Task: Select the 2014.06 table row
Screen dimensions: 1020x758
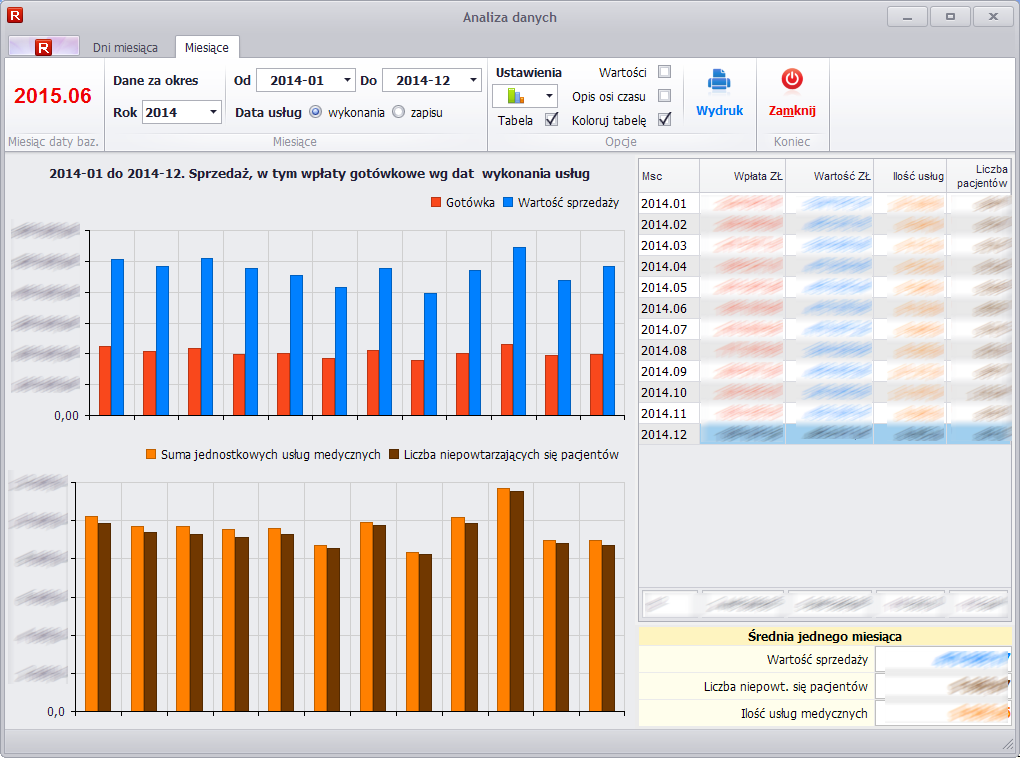Action: (x=665, y=308)
